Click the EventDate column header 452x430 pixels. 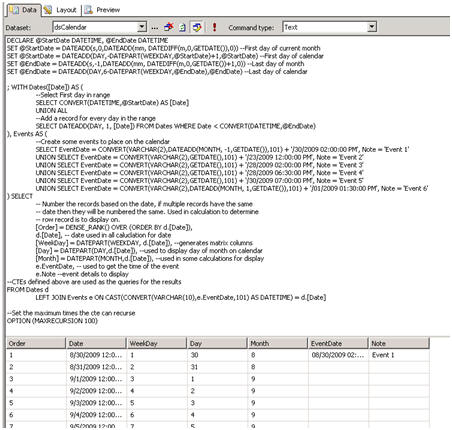tap(338, 343)
